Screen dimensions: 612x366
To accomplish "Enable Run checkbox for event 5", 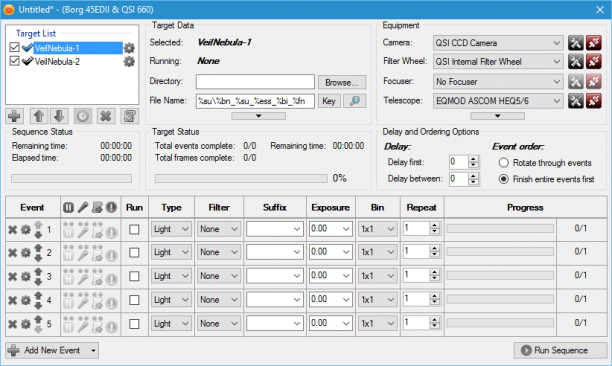I will [x=134, y=324].
